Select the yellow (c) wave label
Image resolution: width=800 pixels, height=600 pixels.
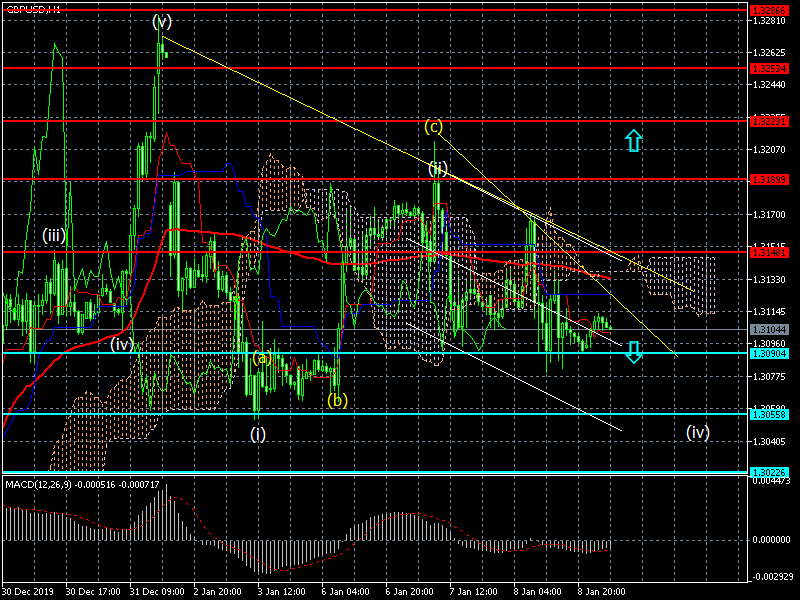pos(433,126)
